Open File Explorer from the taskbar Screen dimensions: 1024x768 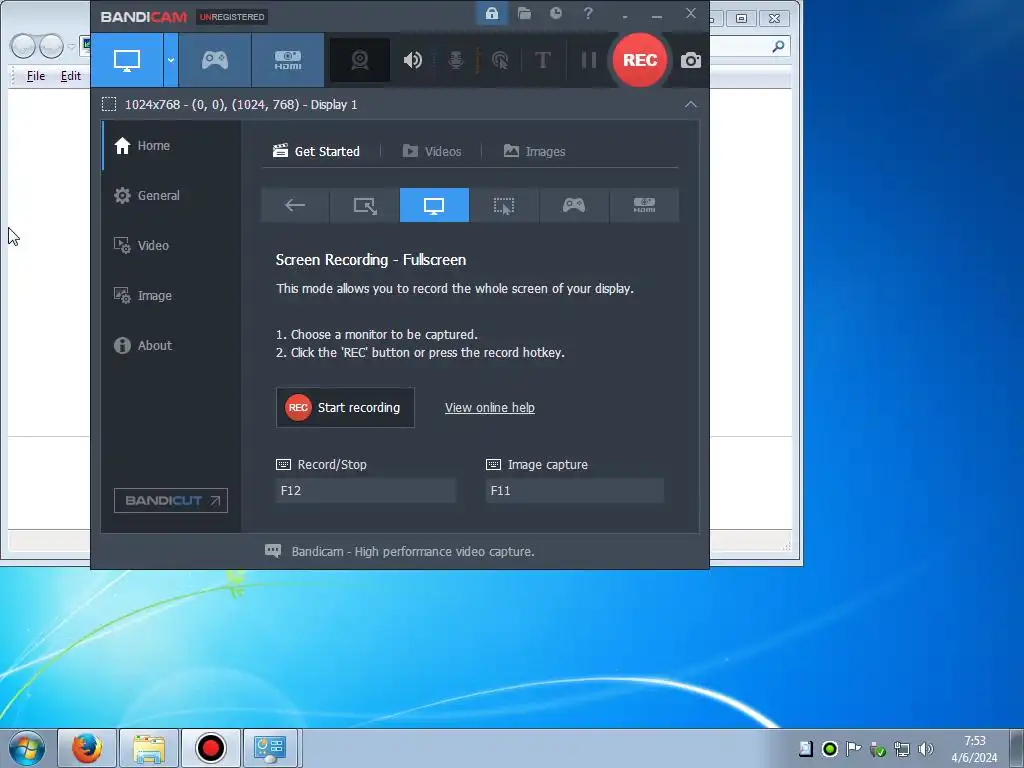coord(149,748)
